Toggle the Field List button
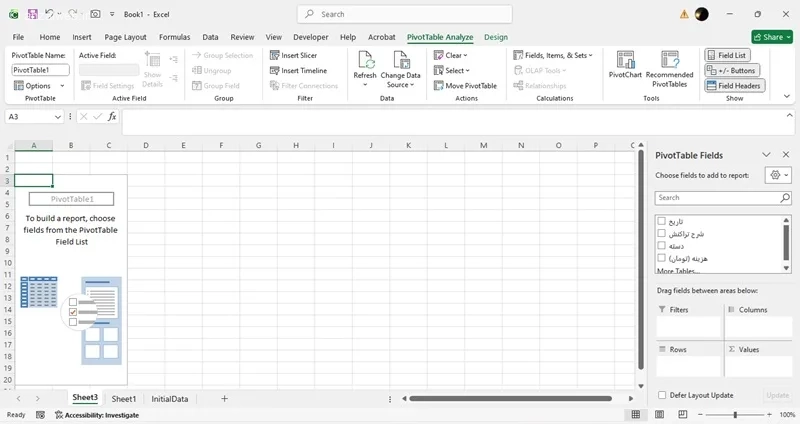 click(x=731, y=55)
